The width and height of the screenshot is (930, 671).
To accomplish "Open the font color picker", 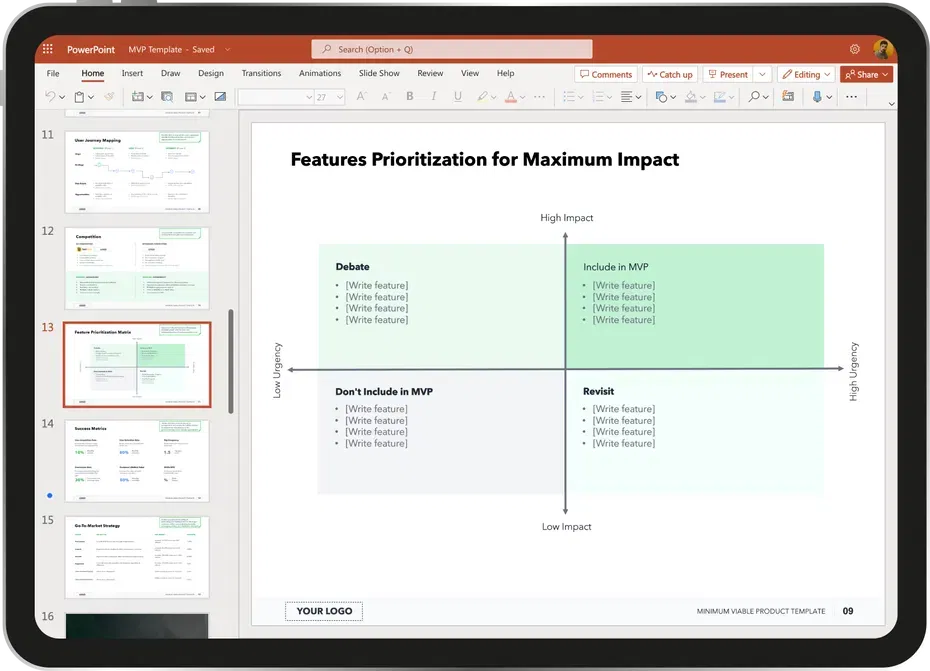I will tap(511, 97).
